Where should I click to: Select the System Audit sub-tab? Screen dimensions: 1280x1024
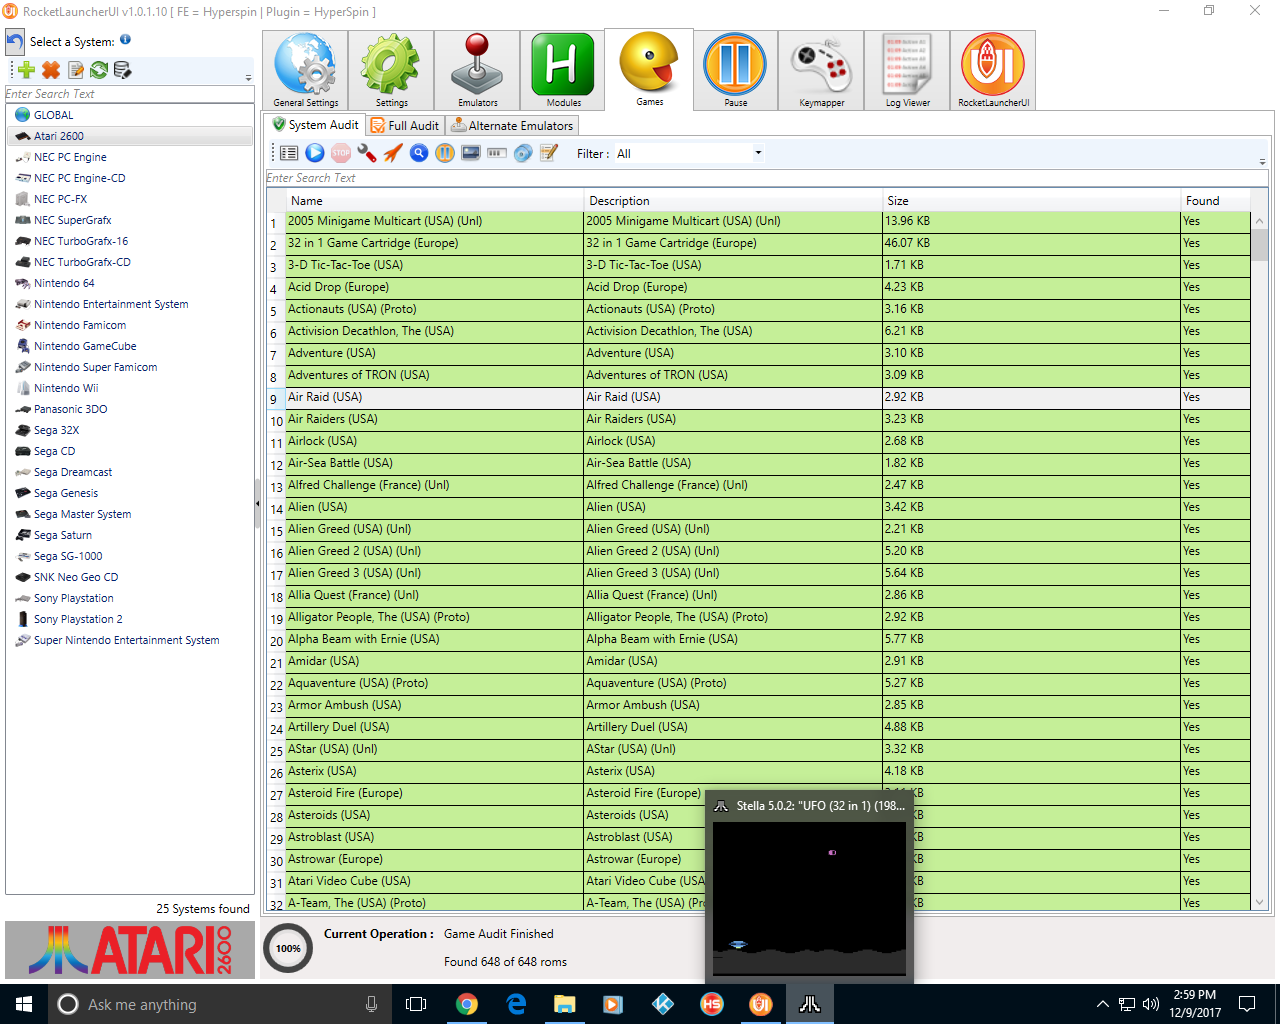(x=315, y=125)
